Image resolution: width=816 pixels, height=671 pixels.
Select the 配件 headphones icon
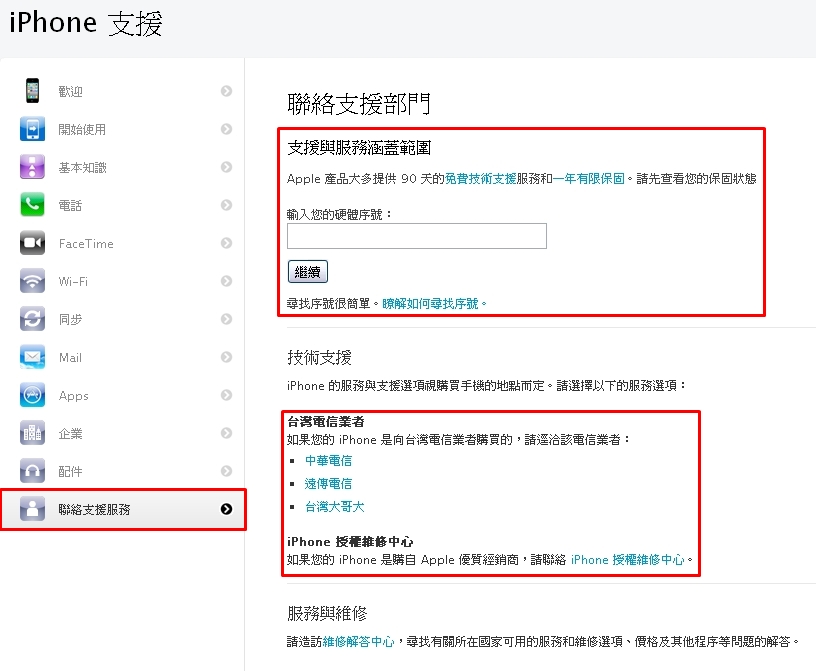pyautogui.click(x=32, y=471)
